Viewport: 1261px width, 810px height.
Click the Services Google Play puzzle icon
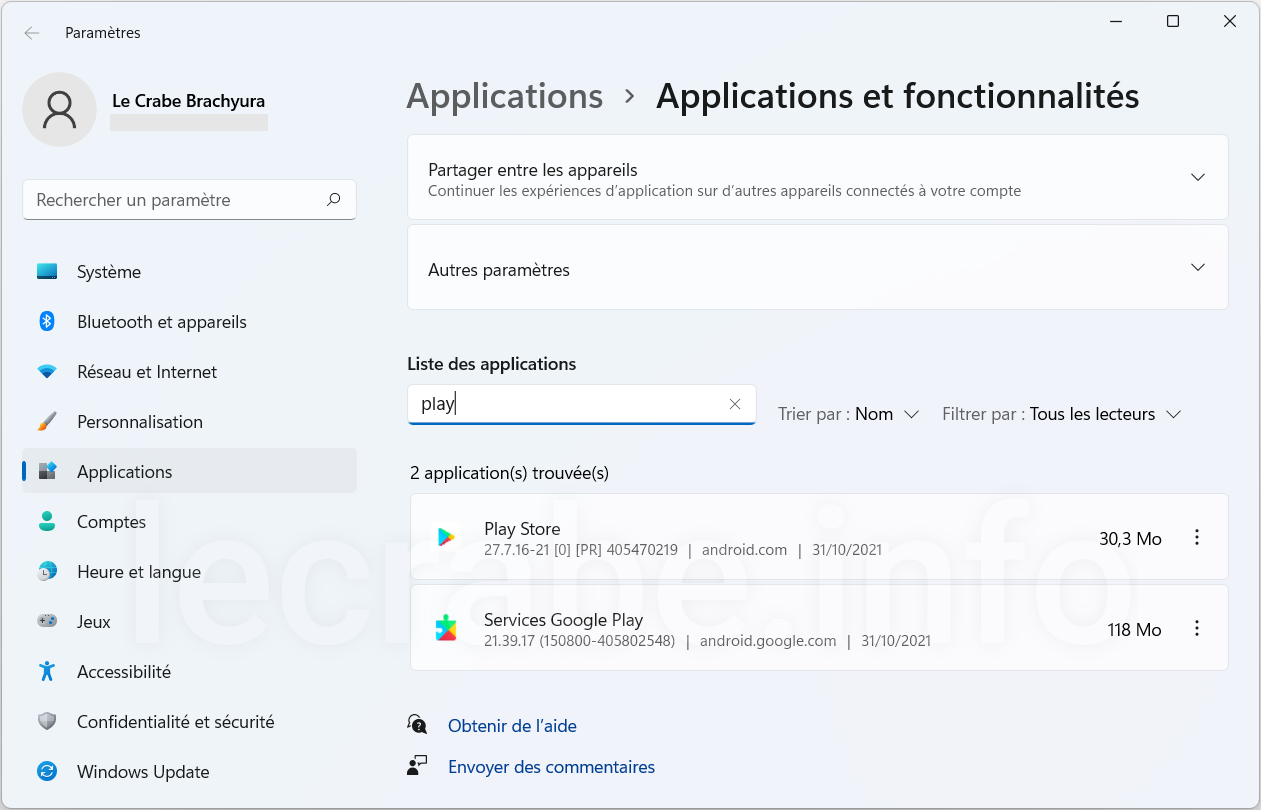pyautogui.click(x=446, y=629)
